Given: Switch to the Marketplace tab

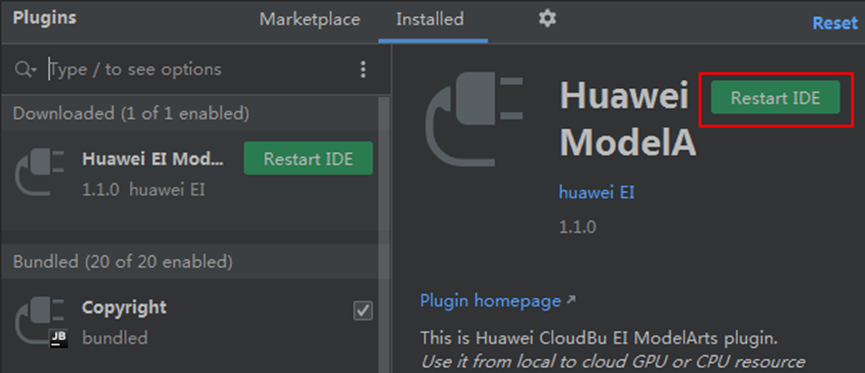Looking at the screenshot, I should click(x=309, y=20).
